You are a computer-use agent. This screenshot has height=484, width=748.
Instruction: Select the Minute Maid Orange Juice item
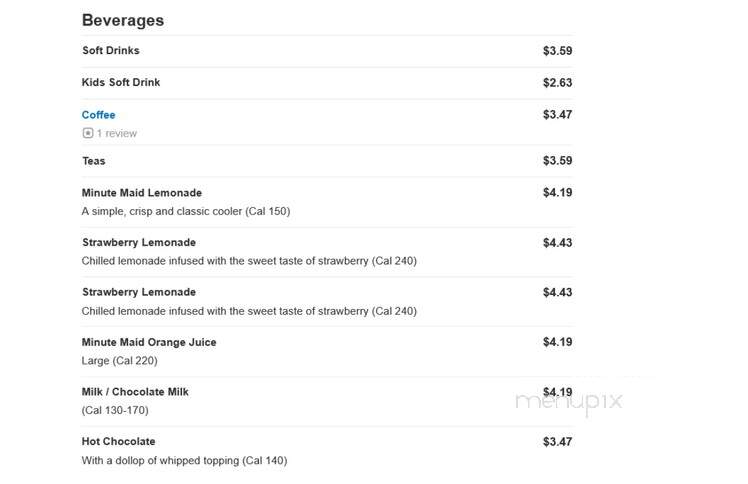point(149,342)
